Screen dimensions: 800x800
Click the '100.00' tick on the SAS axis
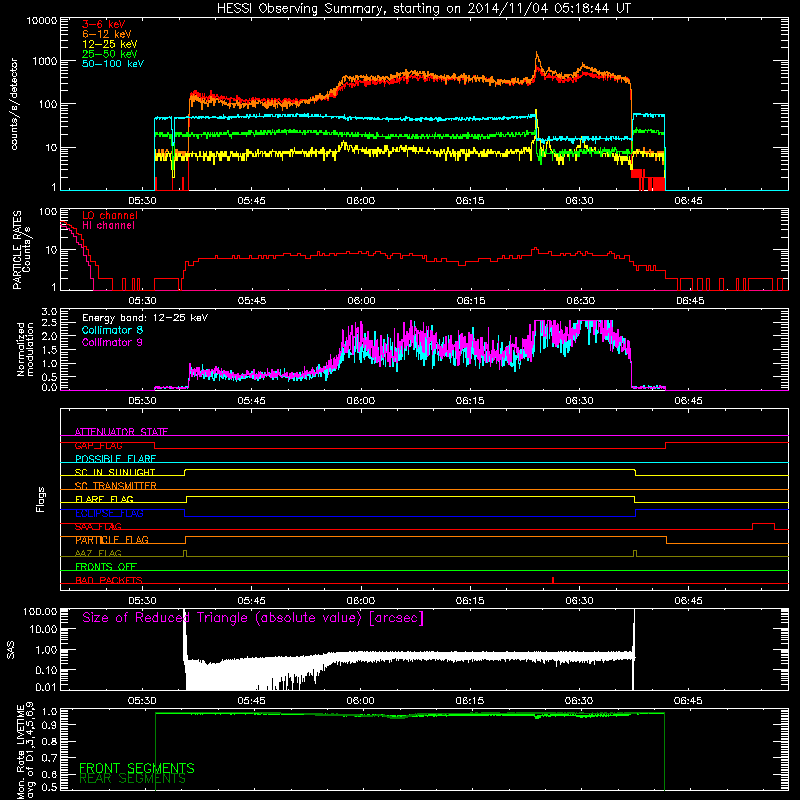(40, 611)
